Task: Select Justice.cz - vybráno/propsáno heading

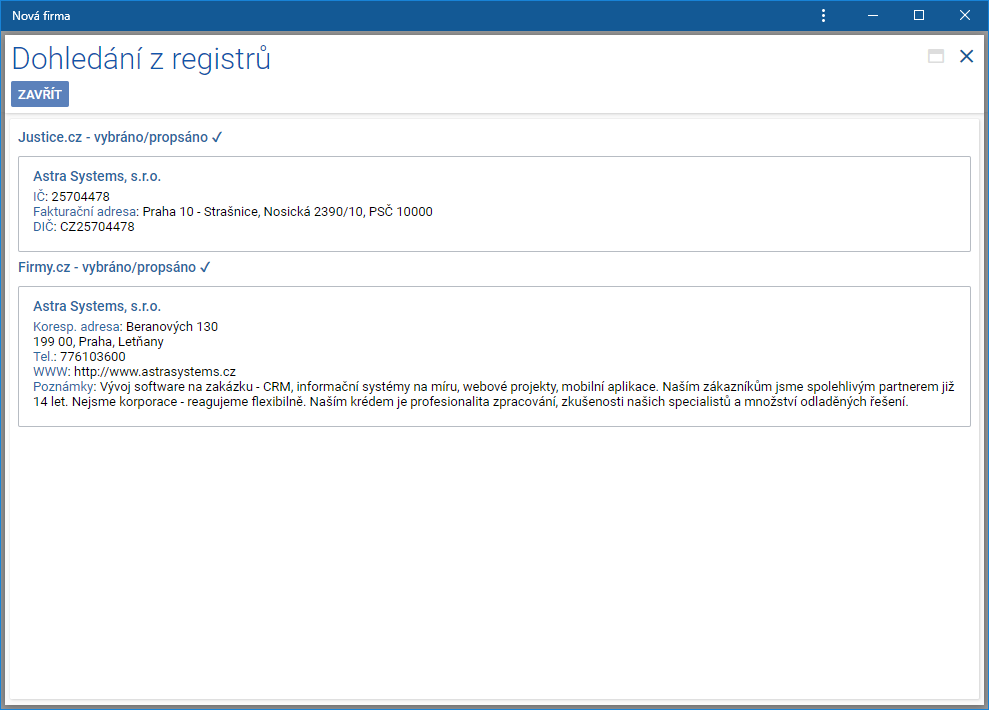Action: [120, 137]
